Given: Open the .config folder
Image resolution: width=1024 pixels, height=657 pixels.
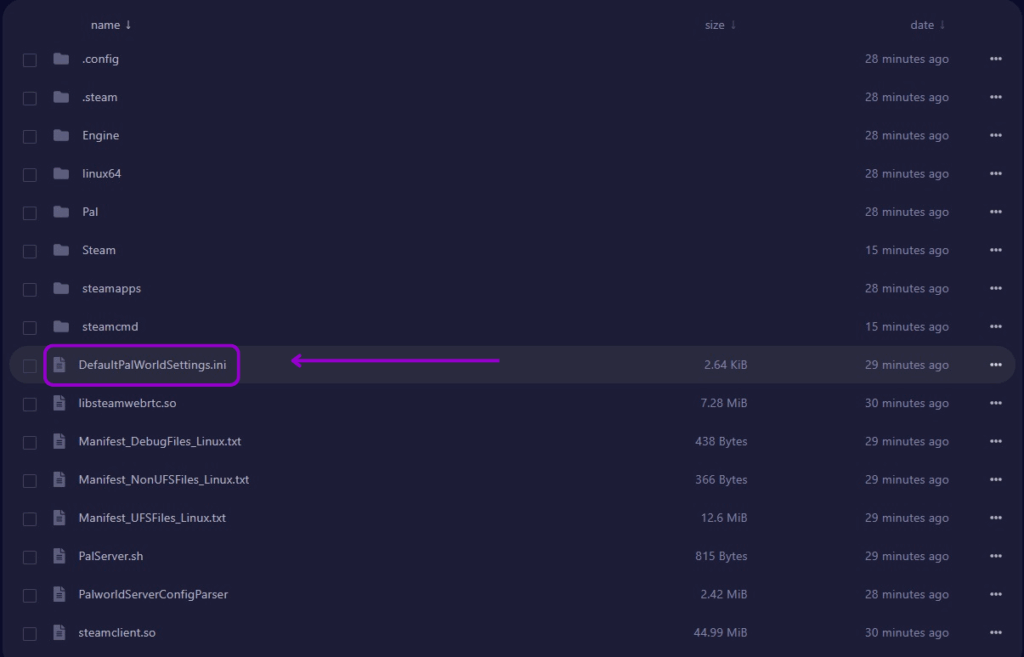Looking at the screenshot, I should point(101,59).
